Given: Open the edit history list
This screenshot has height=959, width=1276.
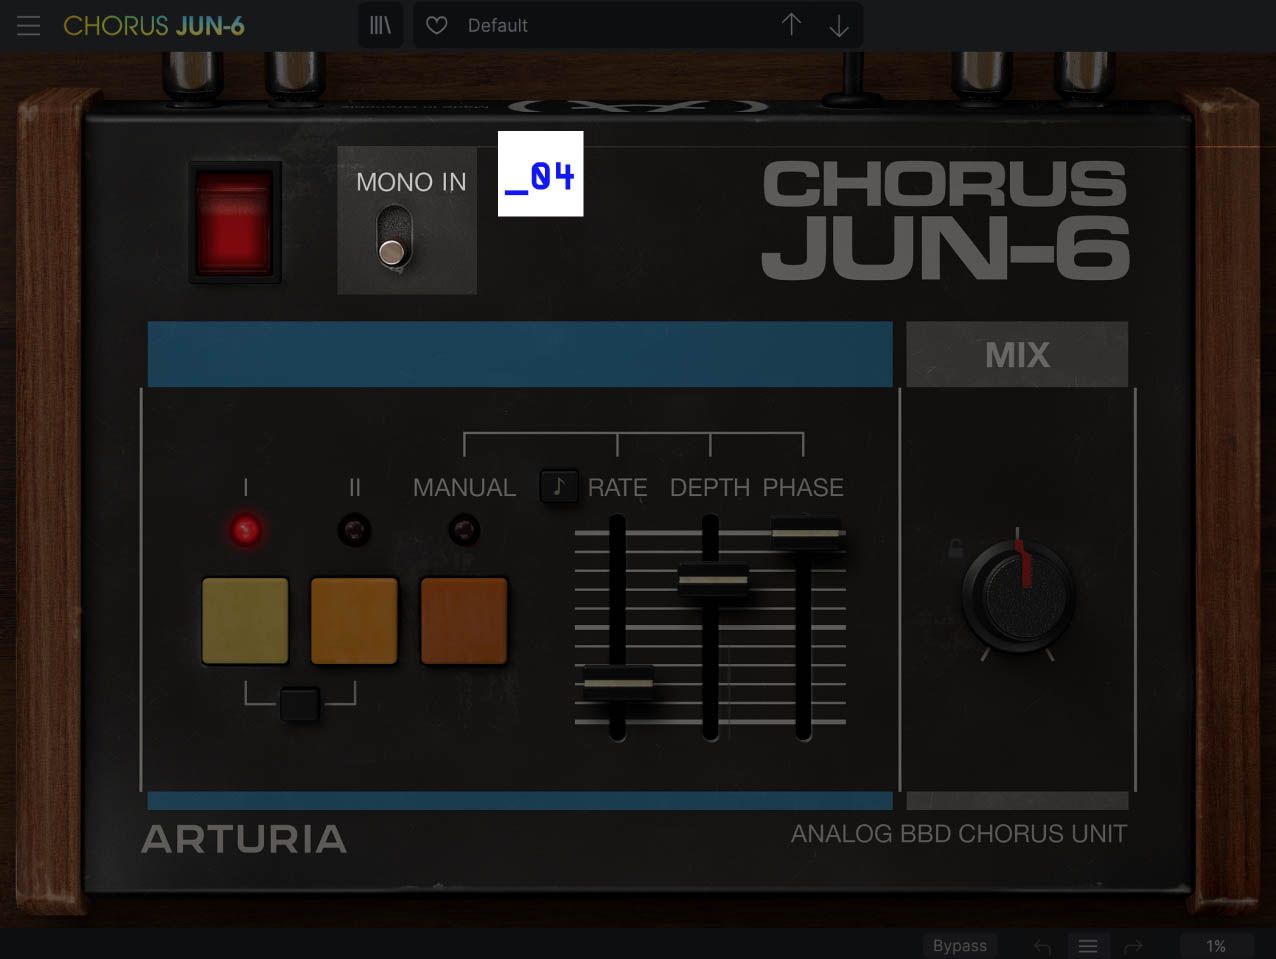Looking at the screenshot, I should pos(1088,946).
